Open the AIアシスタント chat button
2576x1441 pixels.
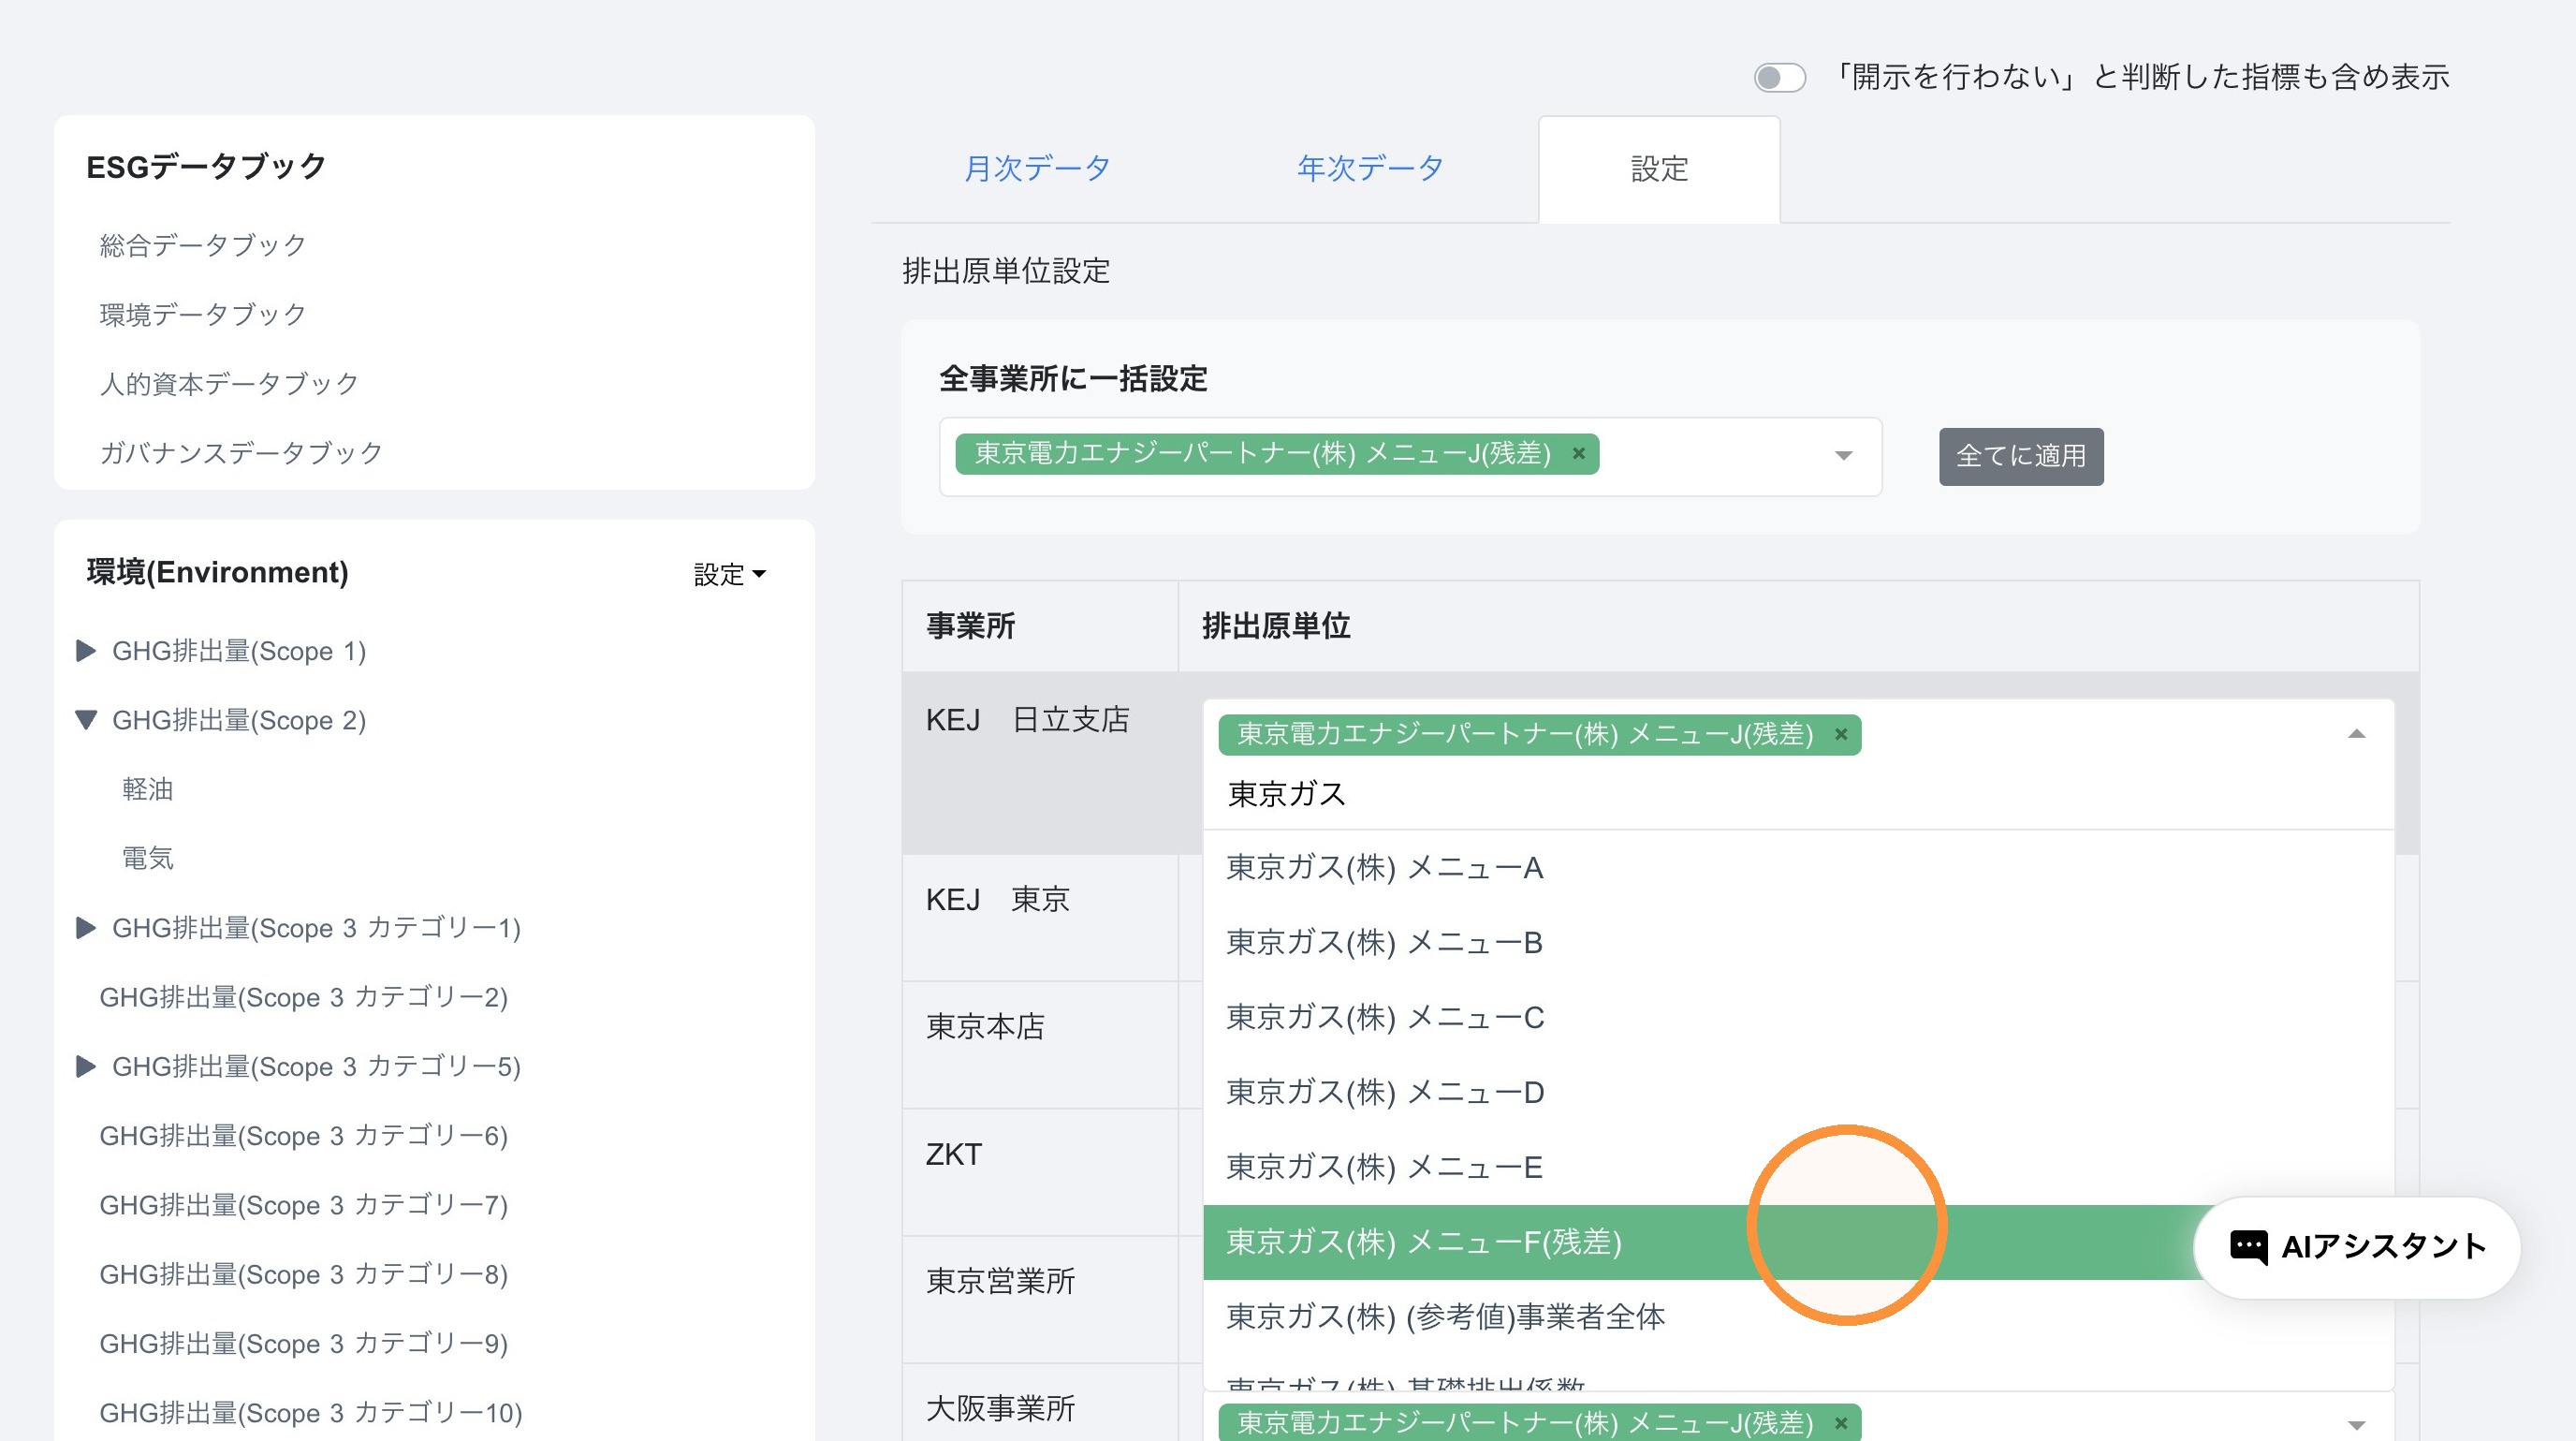(2357, 1247)
